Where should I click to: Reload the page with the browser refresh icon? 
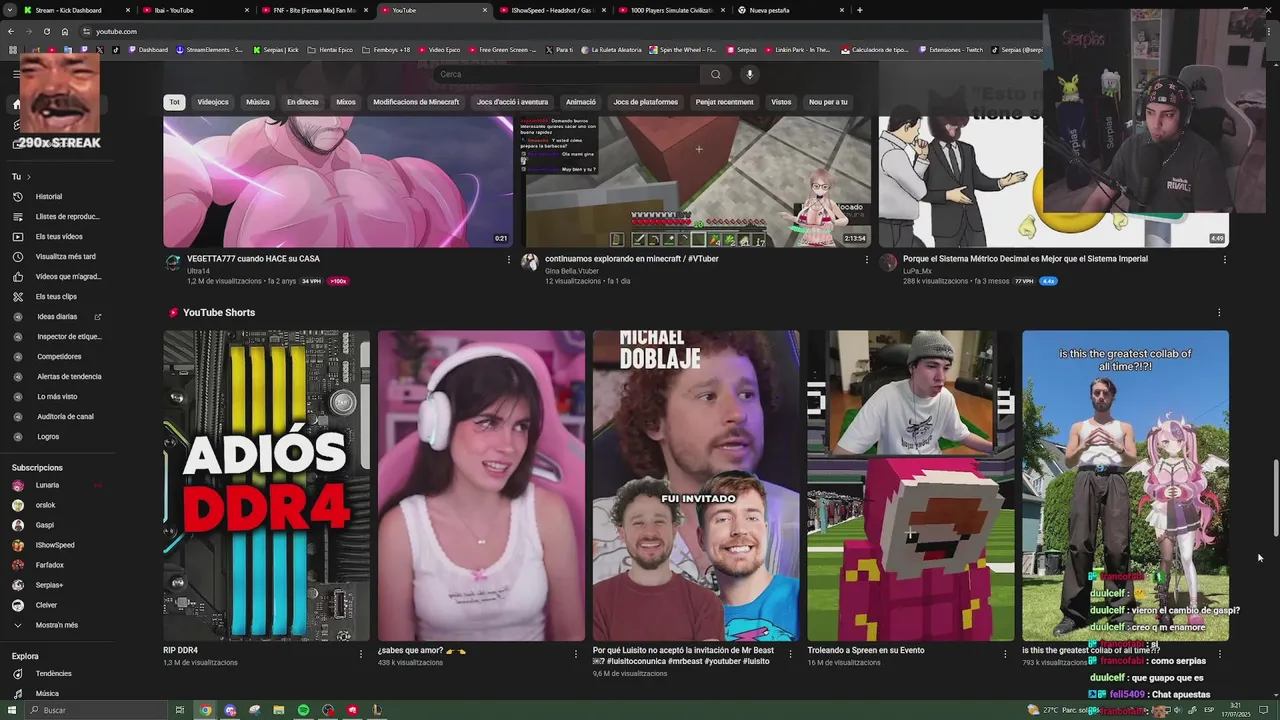[46, 31]
